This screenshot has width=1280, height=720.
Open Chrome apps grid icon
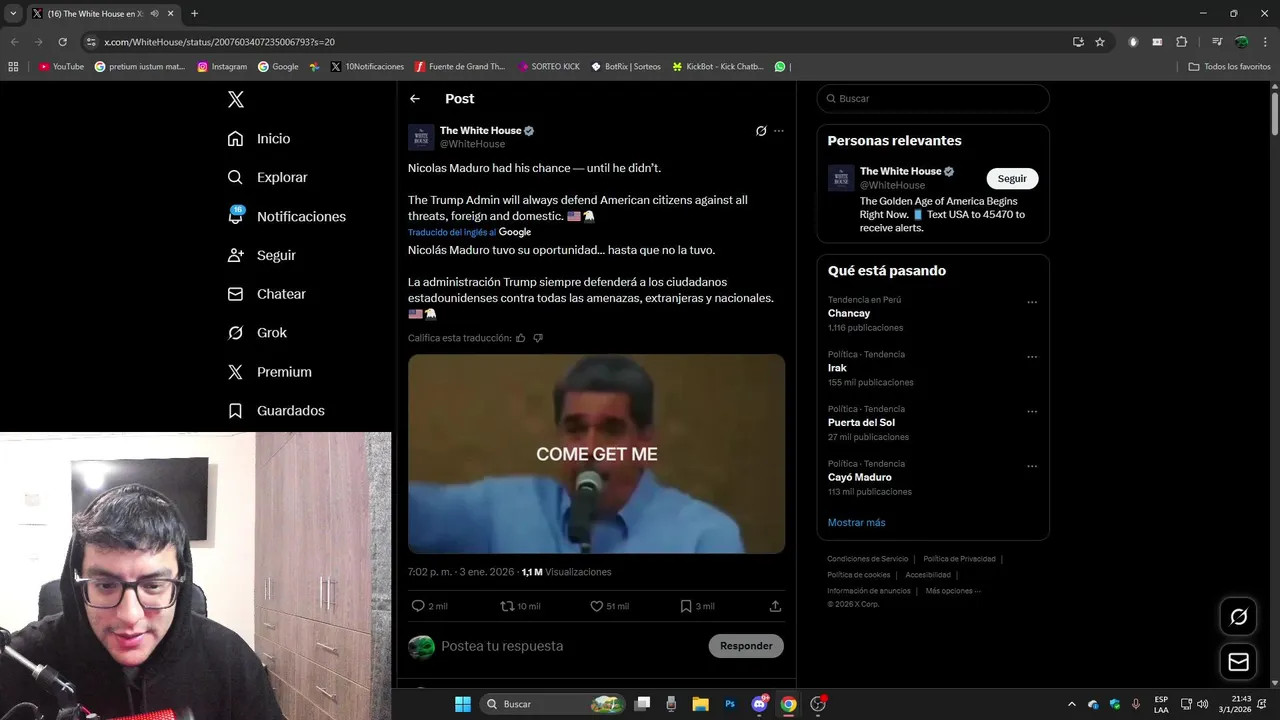tap(13, 67)
